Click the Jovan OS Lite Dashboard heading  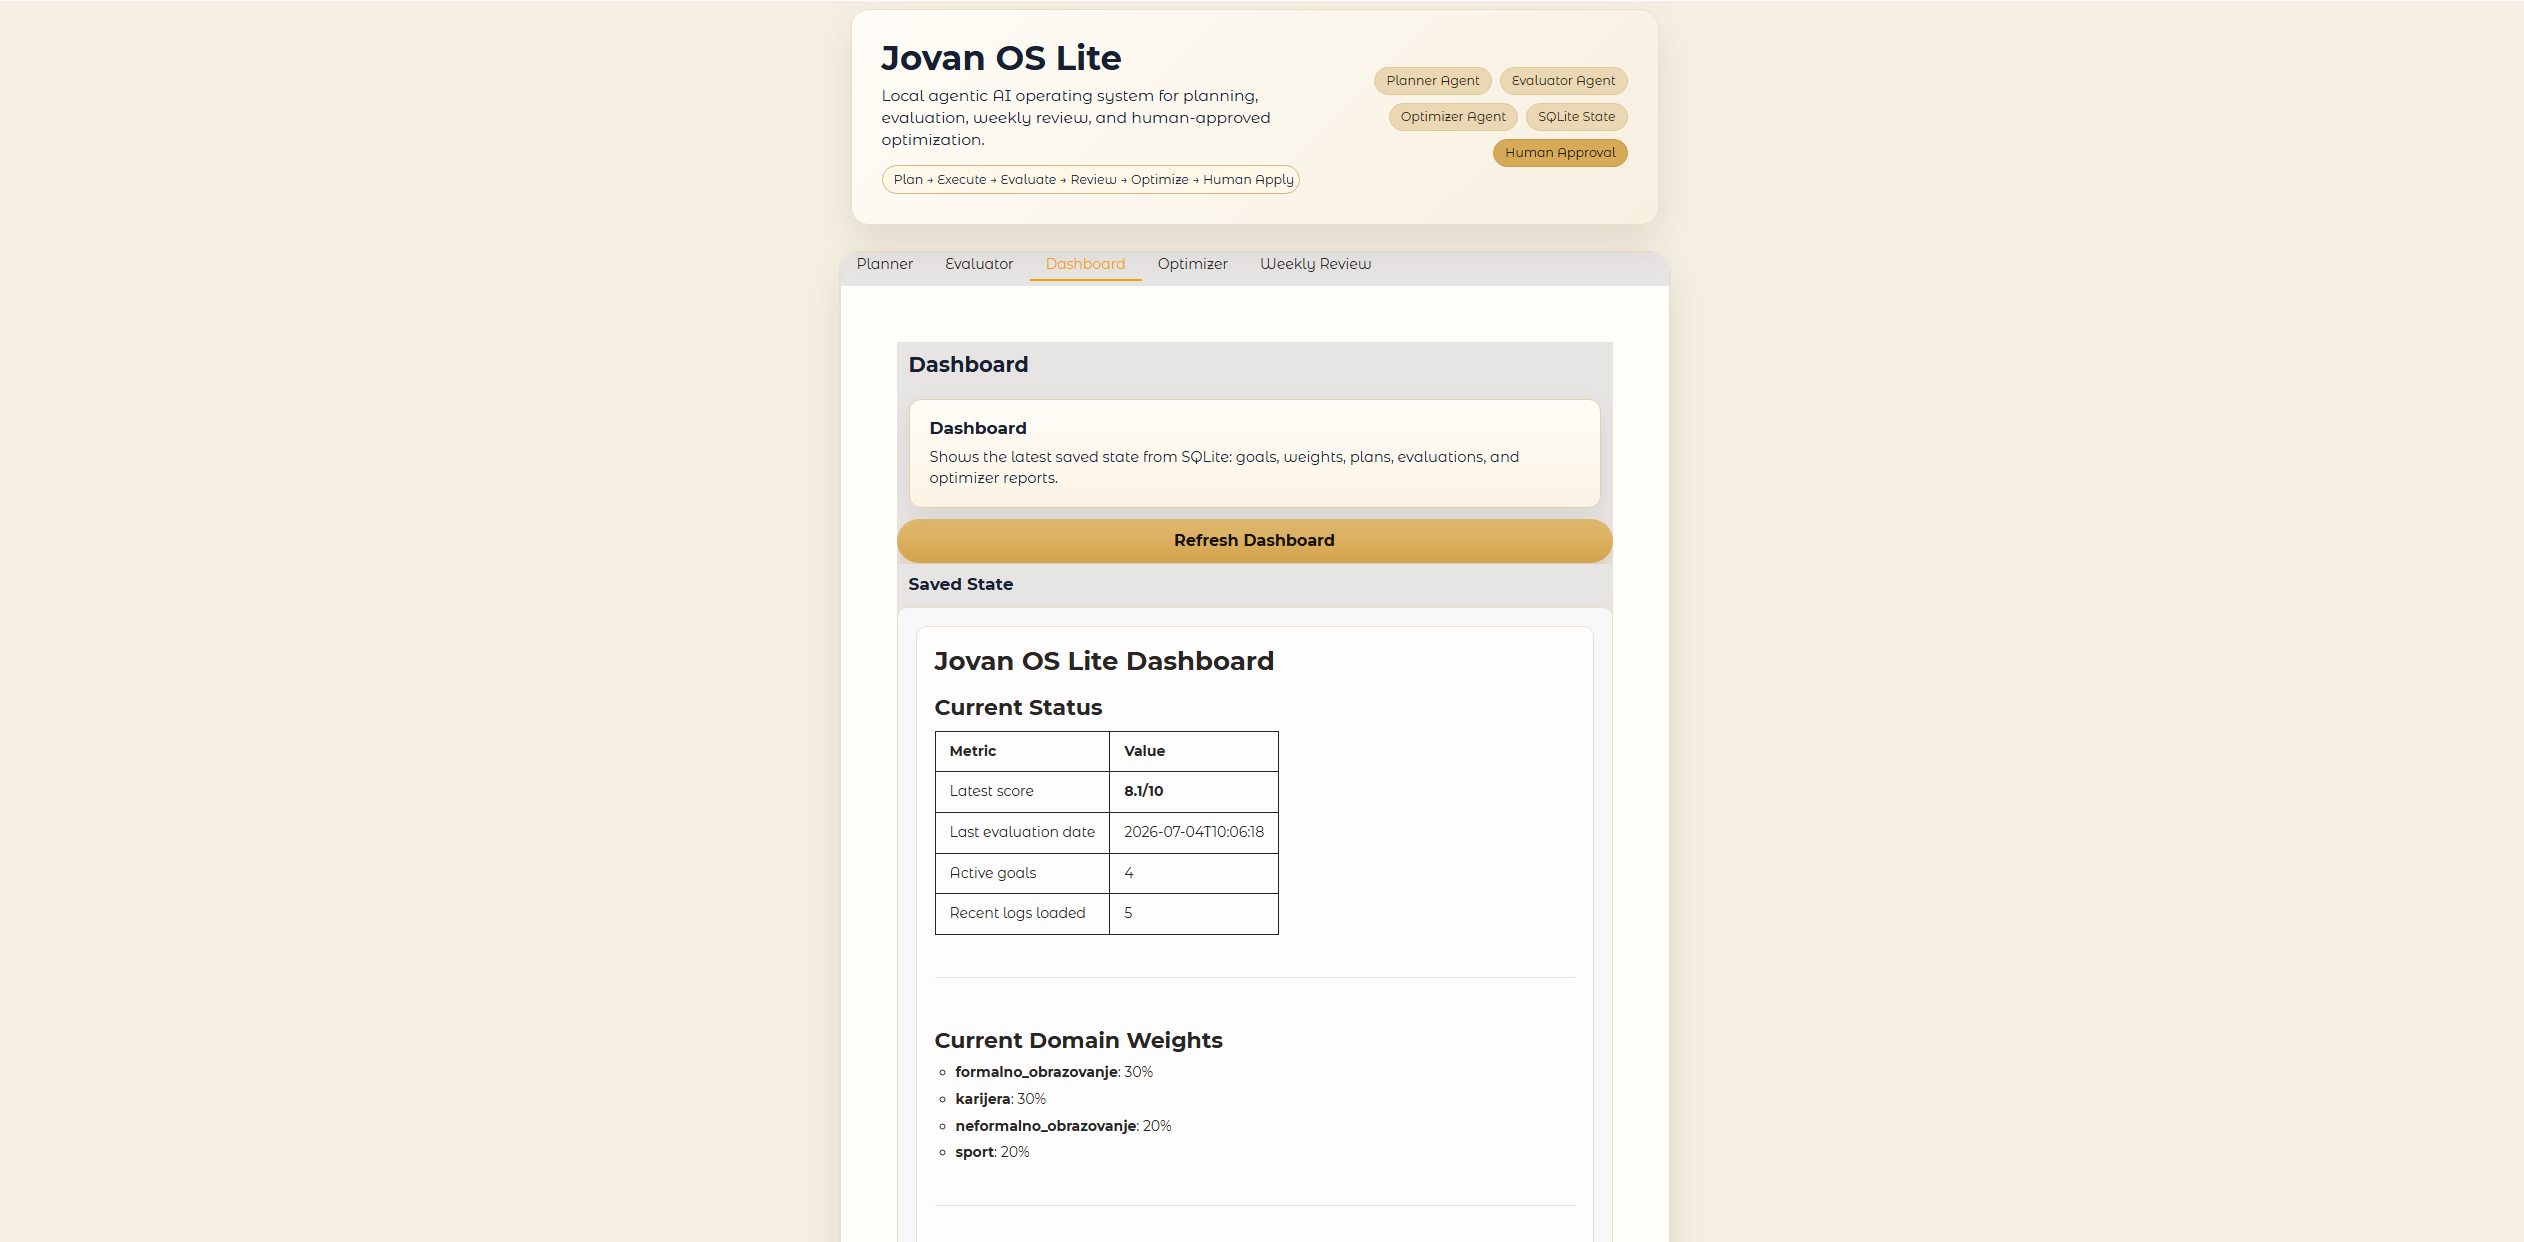[1104, 661]
